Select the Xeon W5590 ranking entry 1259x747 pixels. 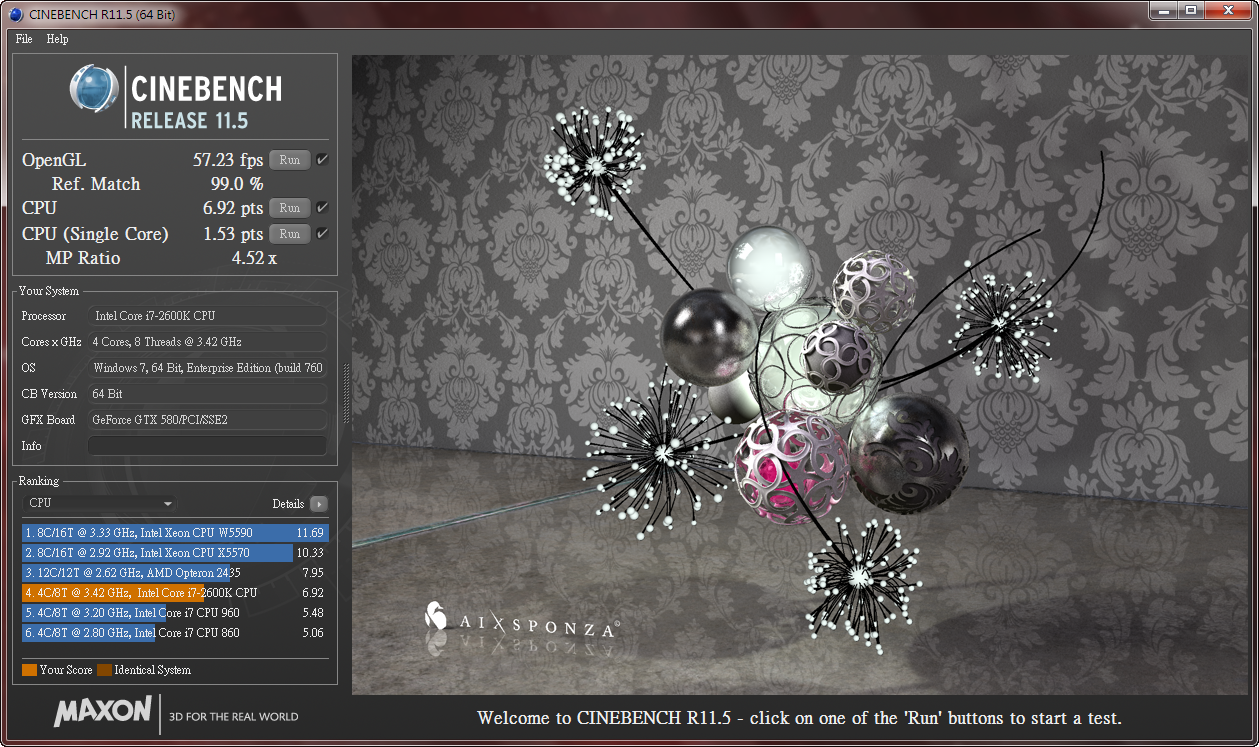point(175,533)
